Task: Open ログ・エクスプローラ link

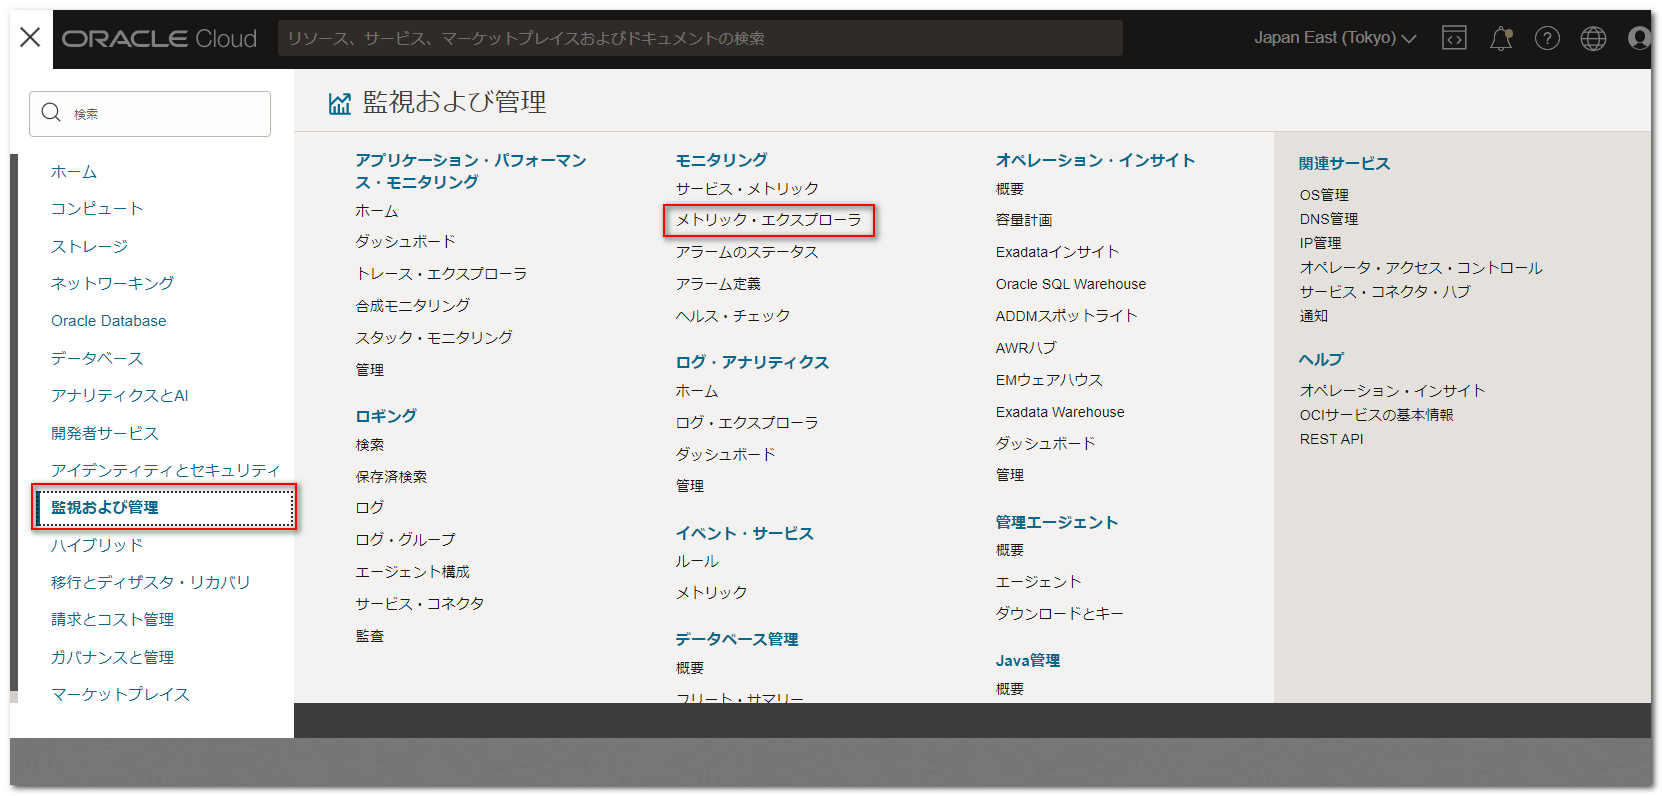Action: [747, 423]
